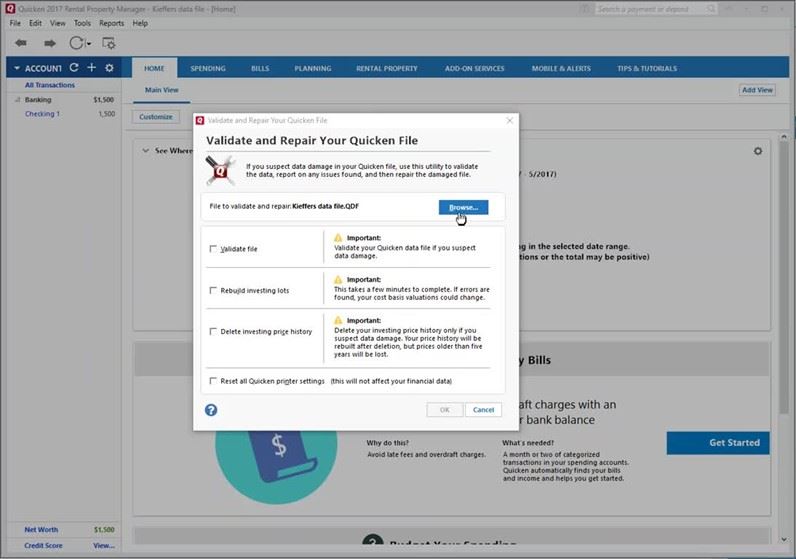Enable the Validate file checkbox

point(213,249)
